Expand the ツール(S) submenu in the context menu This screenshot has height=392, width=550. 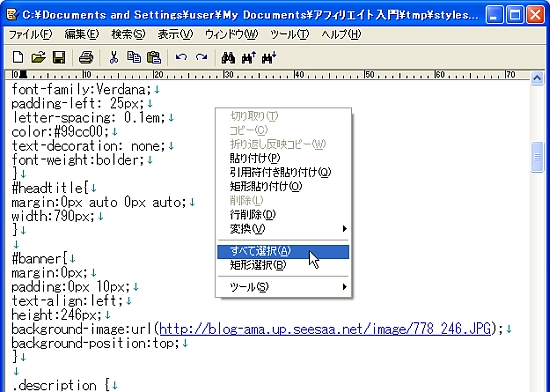click(x=283, y=287)
